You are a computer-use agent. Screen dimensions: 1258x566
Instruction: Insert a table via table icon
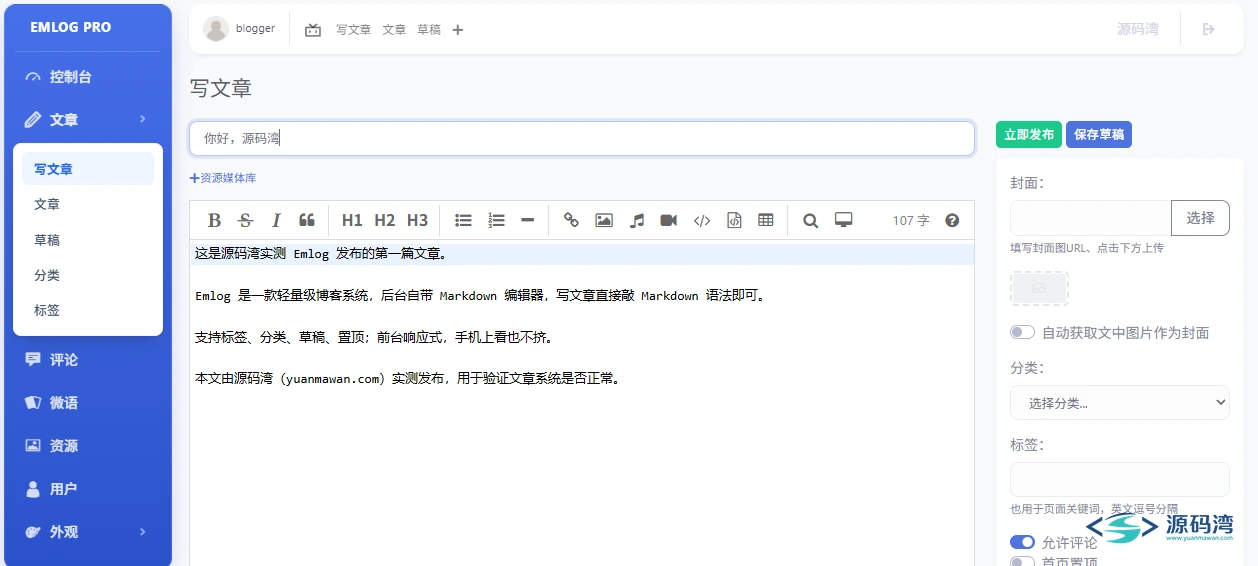(x=766, y=220)
